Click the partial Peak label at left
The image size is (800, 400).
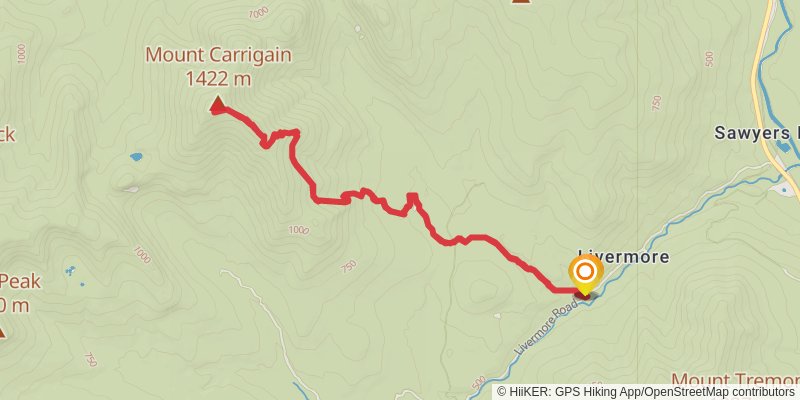pos(19,281)
